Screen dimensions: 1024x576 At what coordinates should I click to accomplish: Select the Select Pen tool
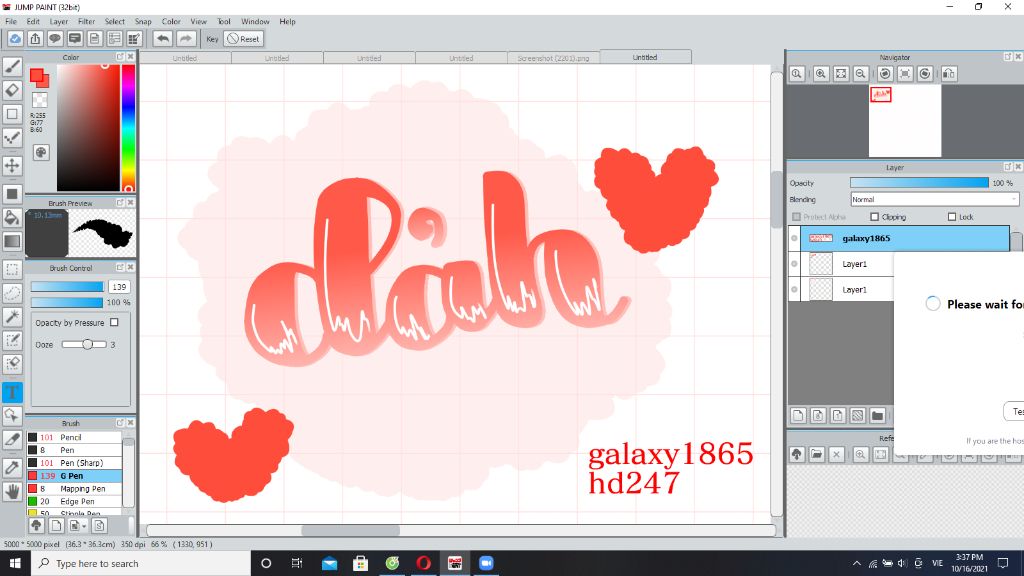[x=12, y=340]
